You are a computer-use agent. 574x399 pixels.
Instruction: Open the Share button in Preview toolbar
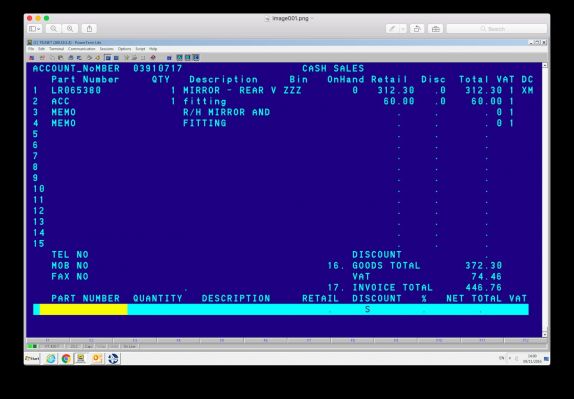[x=89, y=29]
